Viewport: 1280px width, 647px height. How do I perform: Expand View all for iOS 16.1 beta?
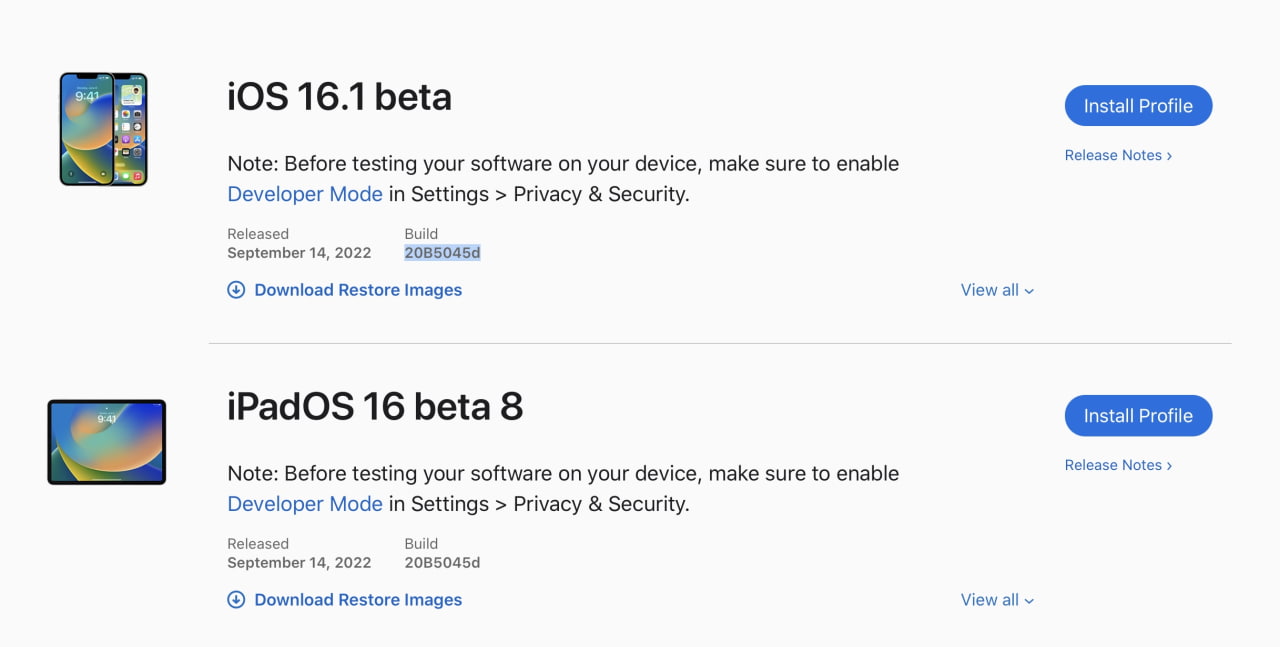tap(997, 290)
